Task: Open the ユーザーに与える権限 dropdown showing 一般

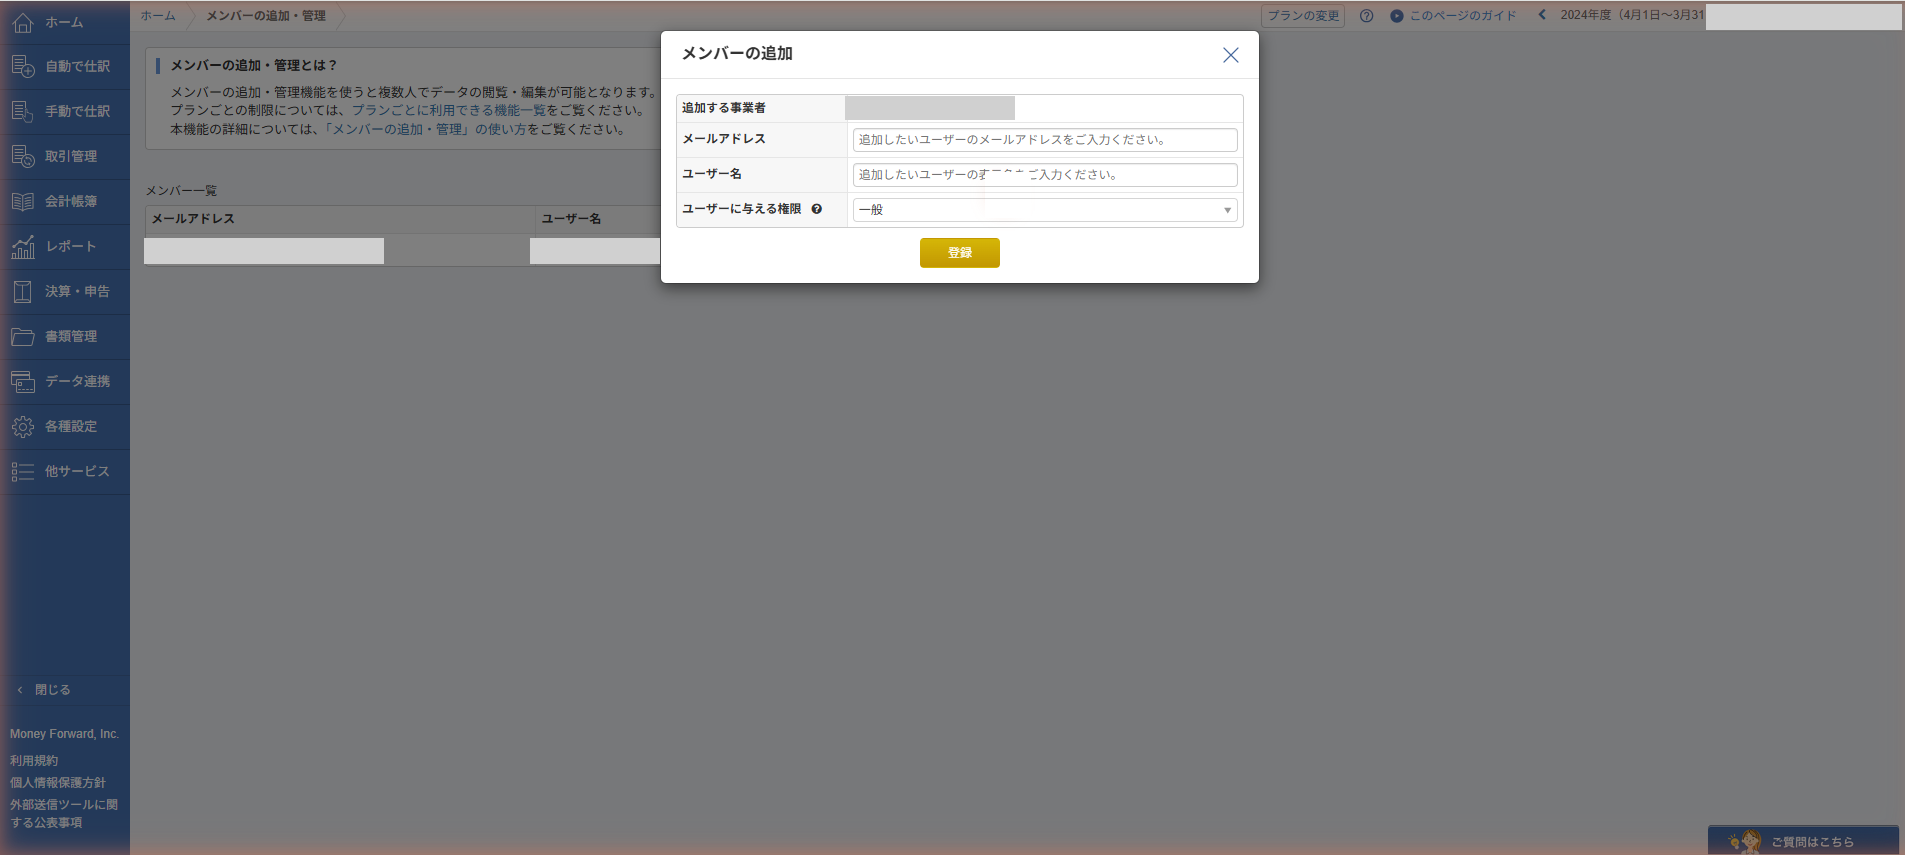Action: tap(1045, 210)
